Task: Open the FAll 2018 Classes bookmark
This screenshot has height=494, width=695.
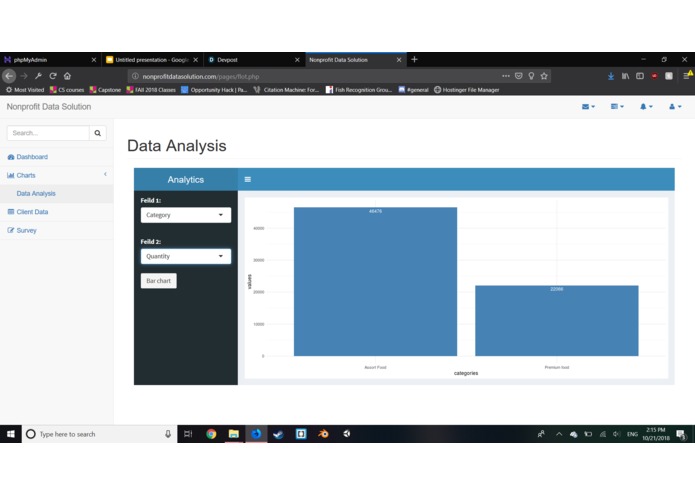Action: point(151,90)
